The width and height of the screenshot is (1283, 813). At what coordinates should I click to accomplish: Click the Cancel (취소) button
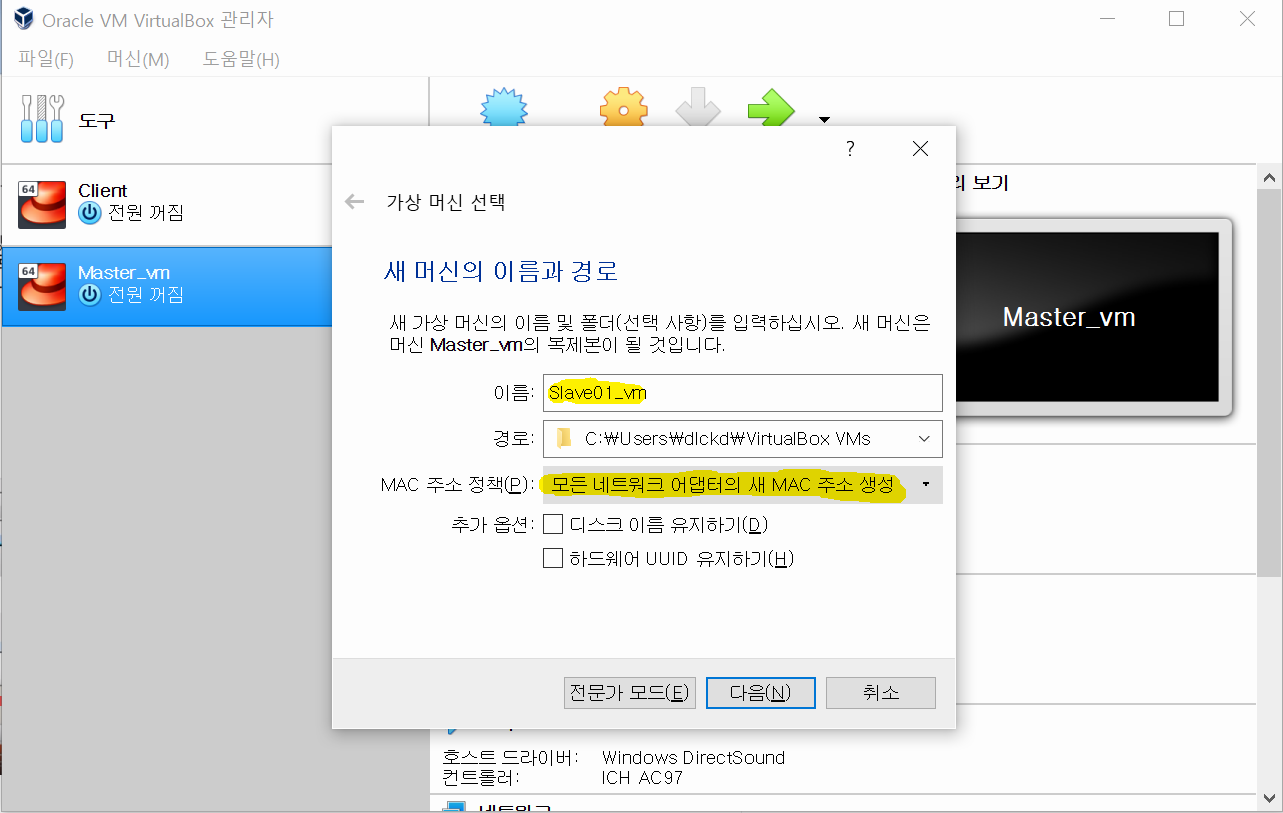(x=881, y=693)
